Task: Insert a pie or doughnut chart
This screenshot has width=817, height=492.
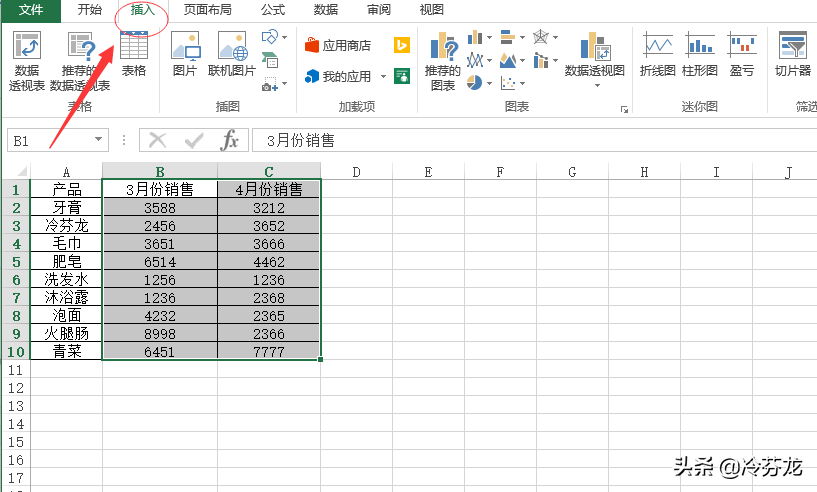Action: click(475, 82)
